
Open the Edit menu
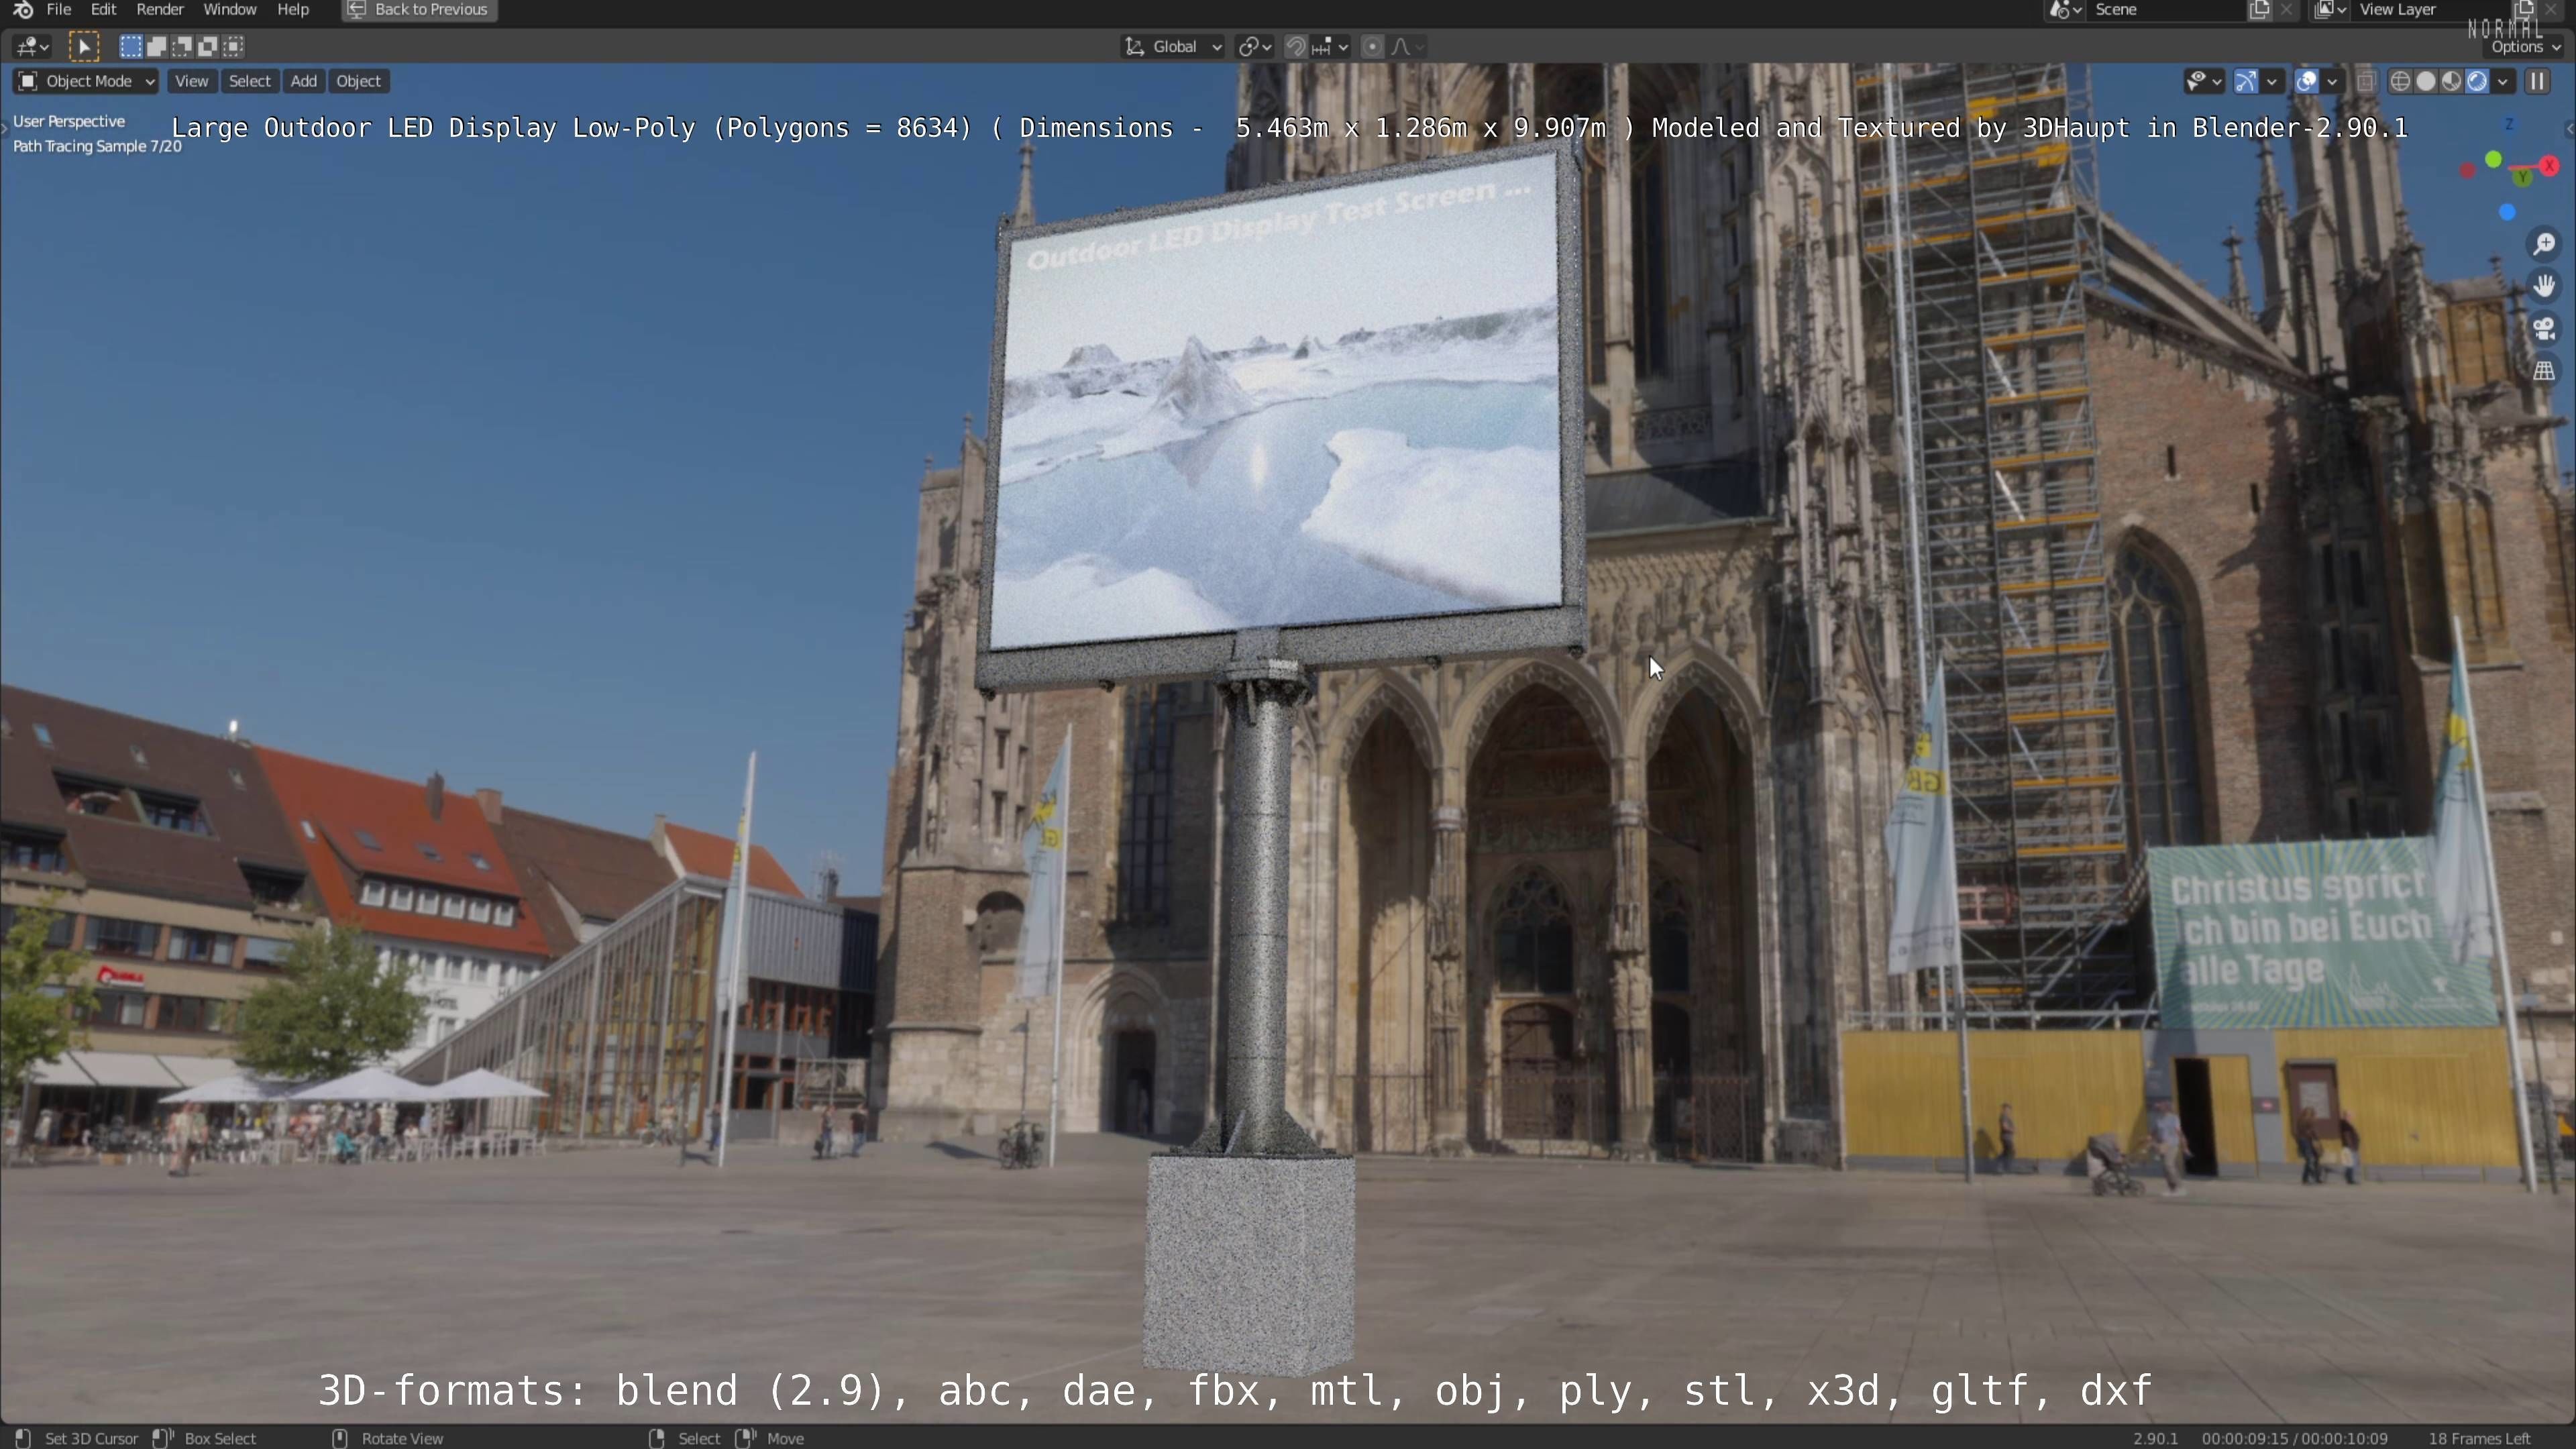pos(104,10)
